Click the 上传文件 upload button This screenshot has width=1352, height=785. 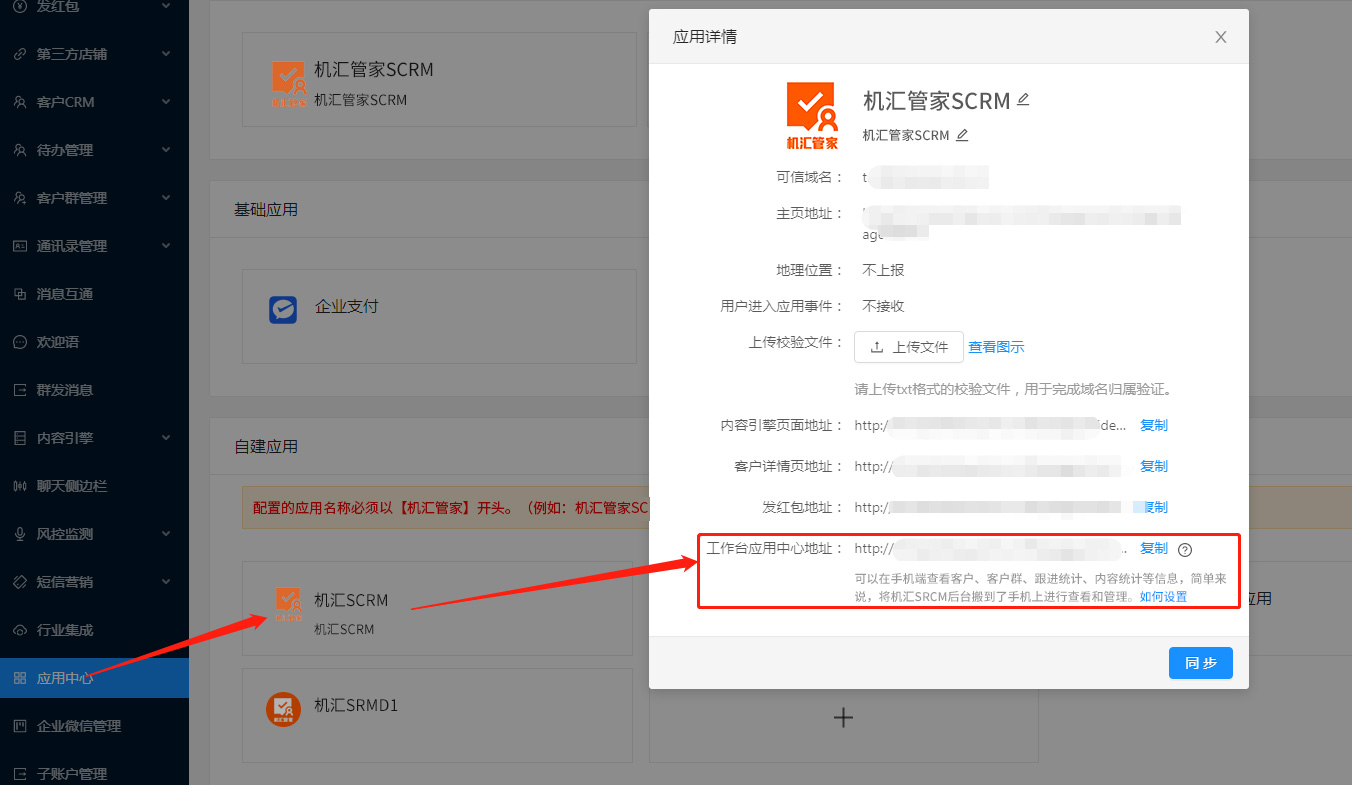pos(909,347)
